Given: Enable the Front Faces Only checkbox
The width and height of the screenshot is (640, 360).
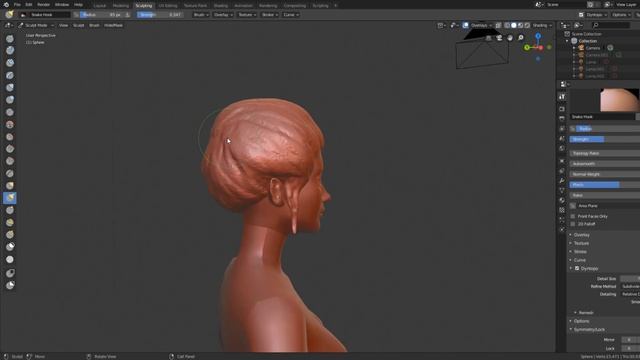Looking at the screenshot, I should click(573, 216).
